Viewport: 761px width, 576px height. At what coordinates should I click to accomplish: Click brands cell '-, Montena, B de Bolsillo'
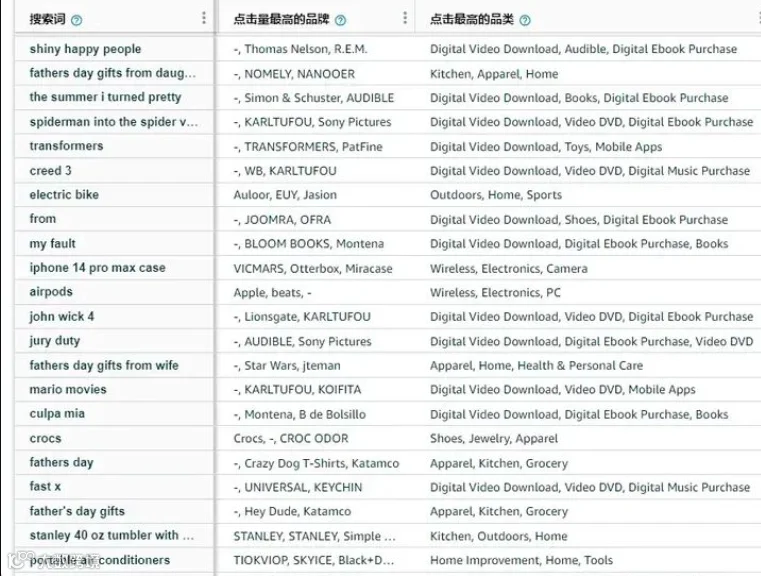pyautogui.click(x=299, y=415)
